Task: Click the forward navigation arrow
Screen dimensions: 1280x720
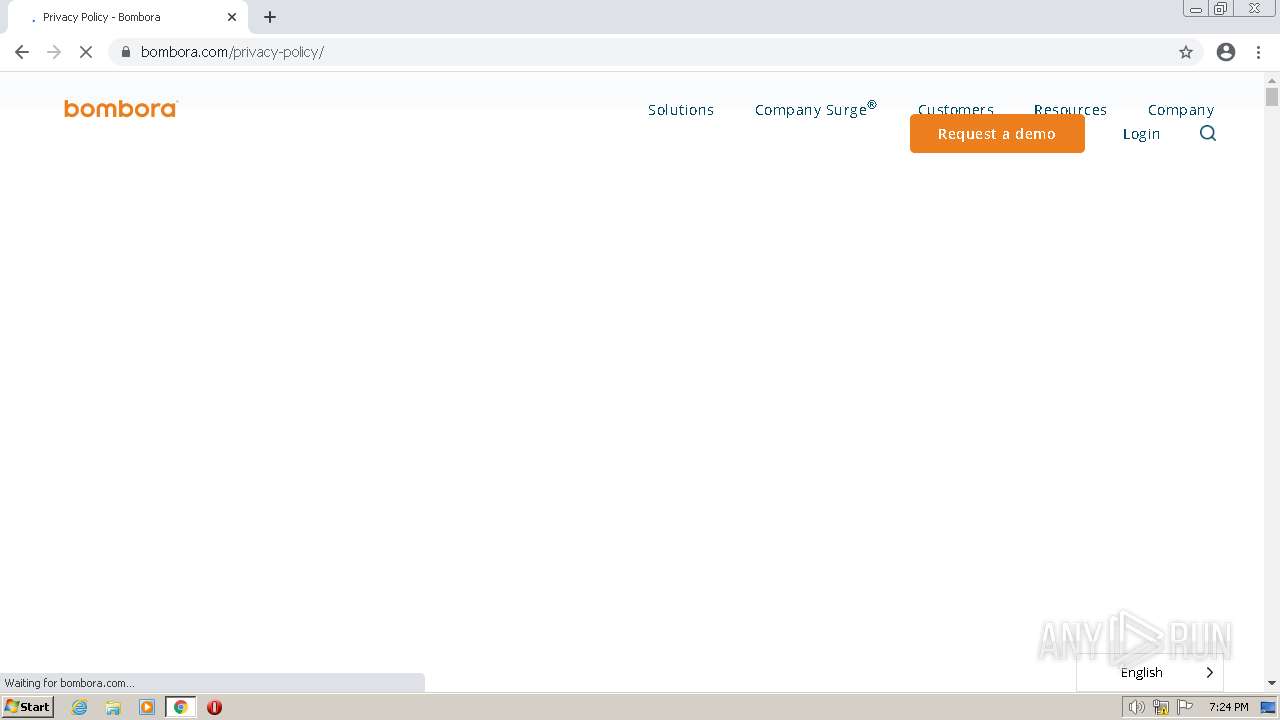Action: [x=54, y=52]
